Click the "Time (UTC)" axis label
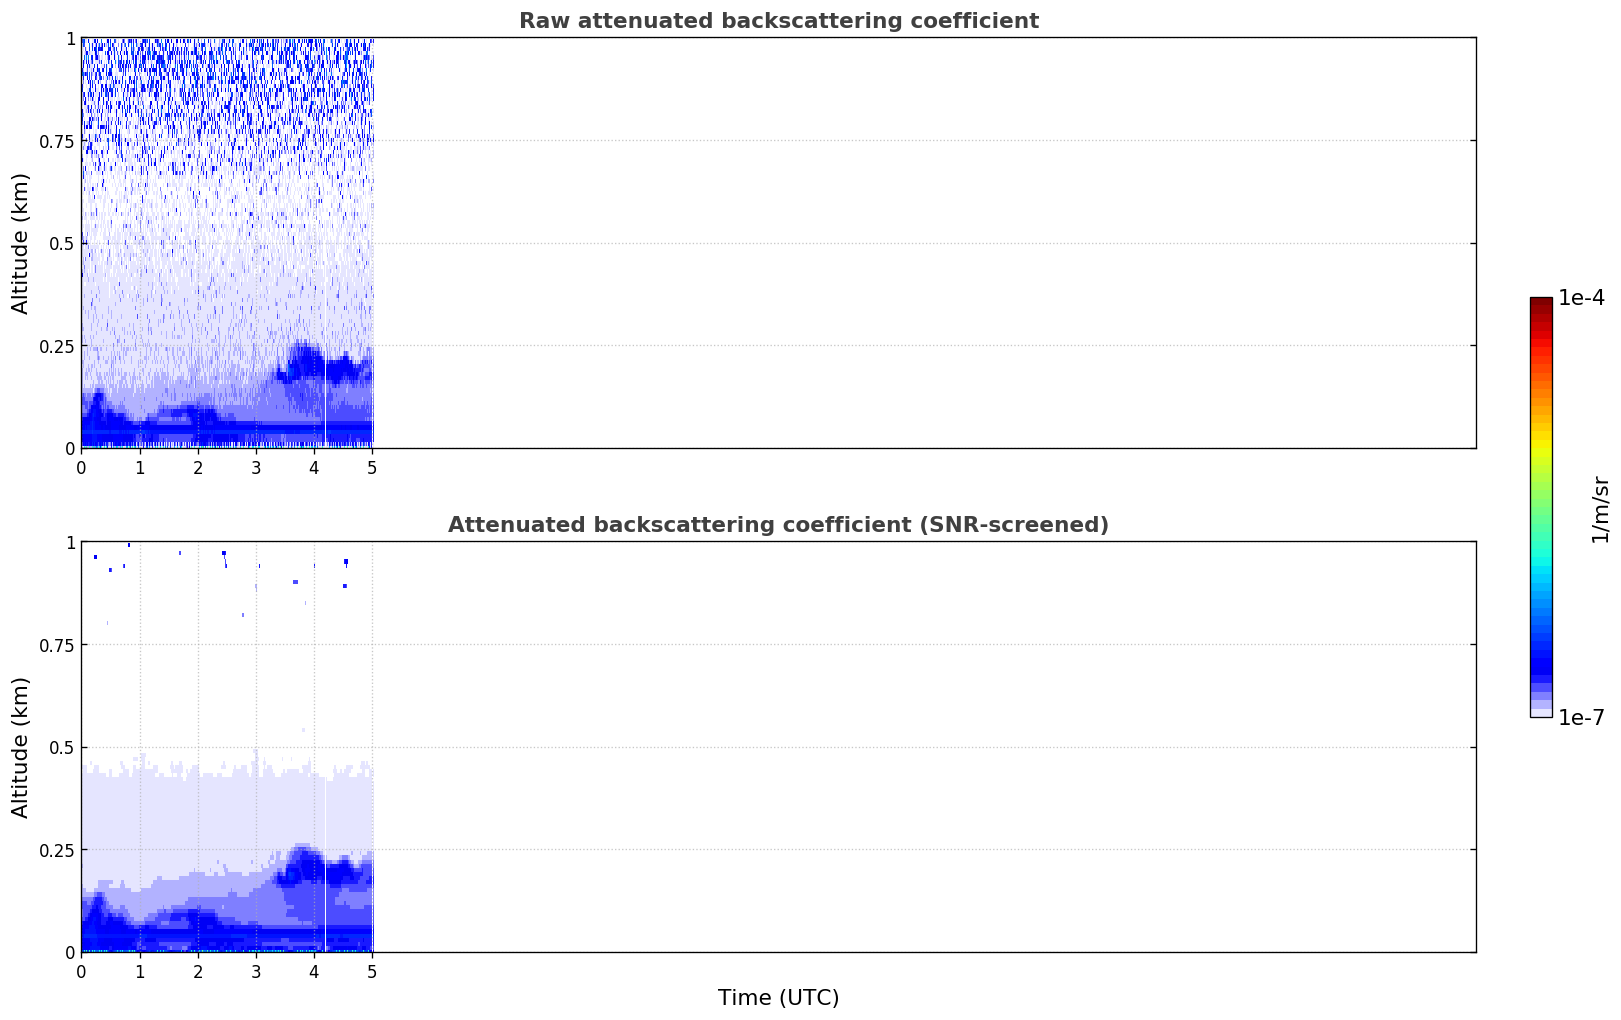 click(778, 997)
